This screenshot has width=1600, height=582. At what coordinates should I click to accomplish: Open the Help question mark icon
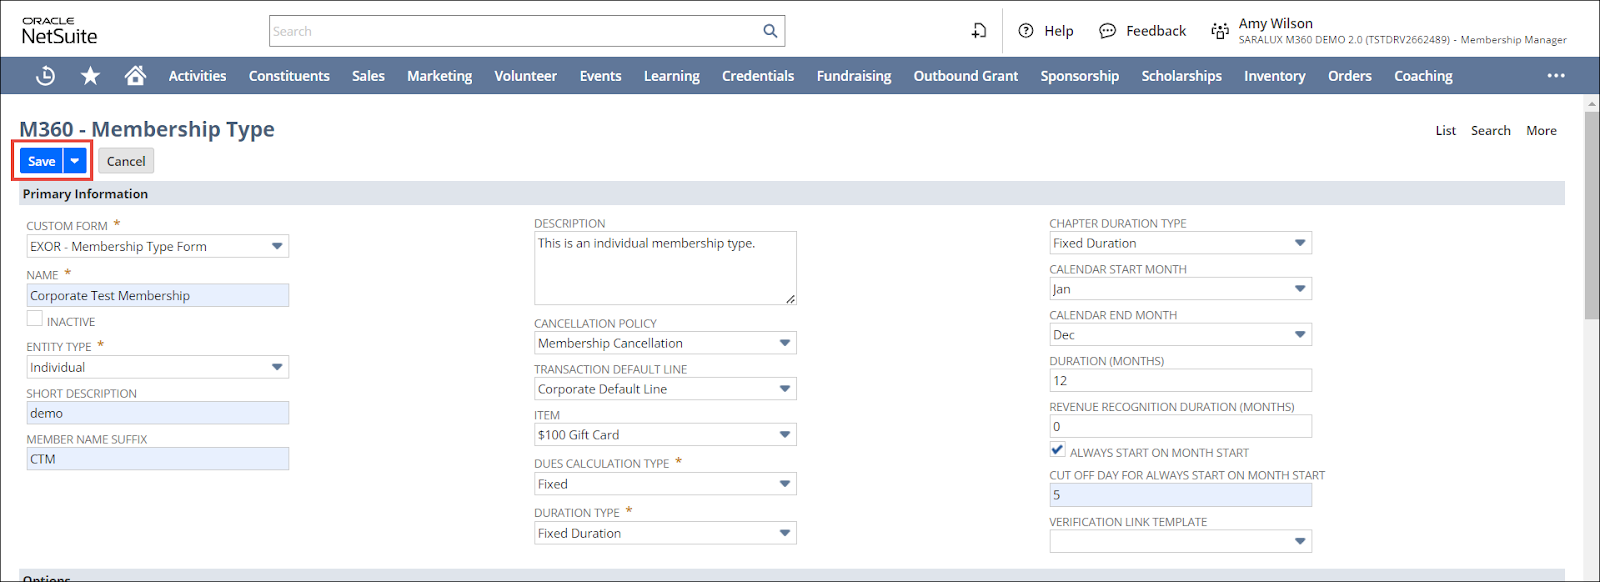click(1026, 31)
